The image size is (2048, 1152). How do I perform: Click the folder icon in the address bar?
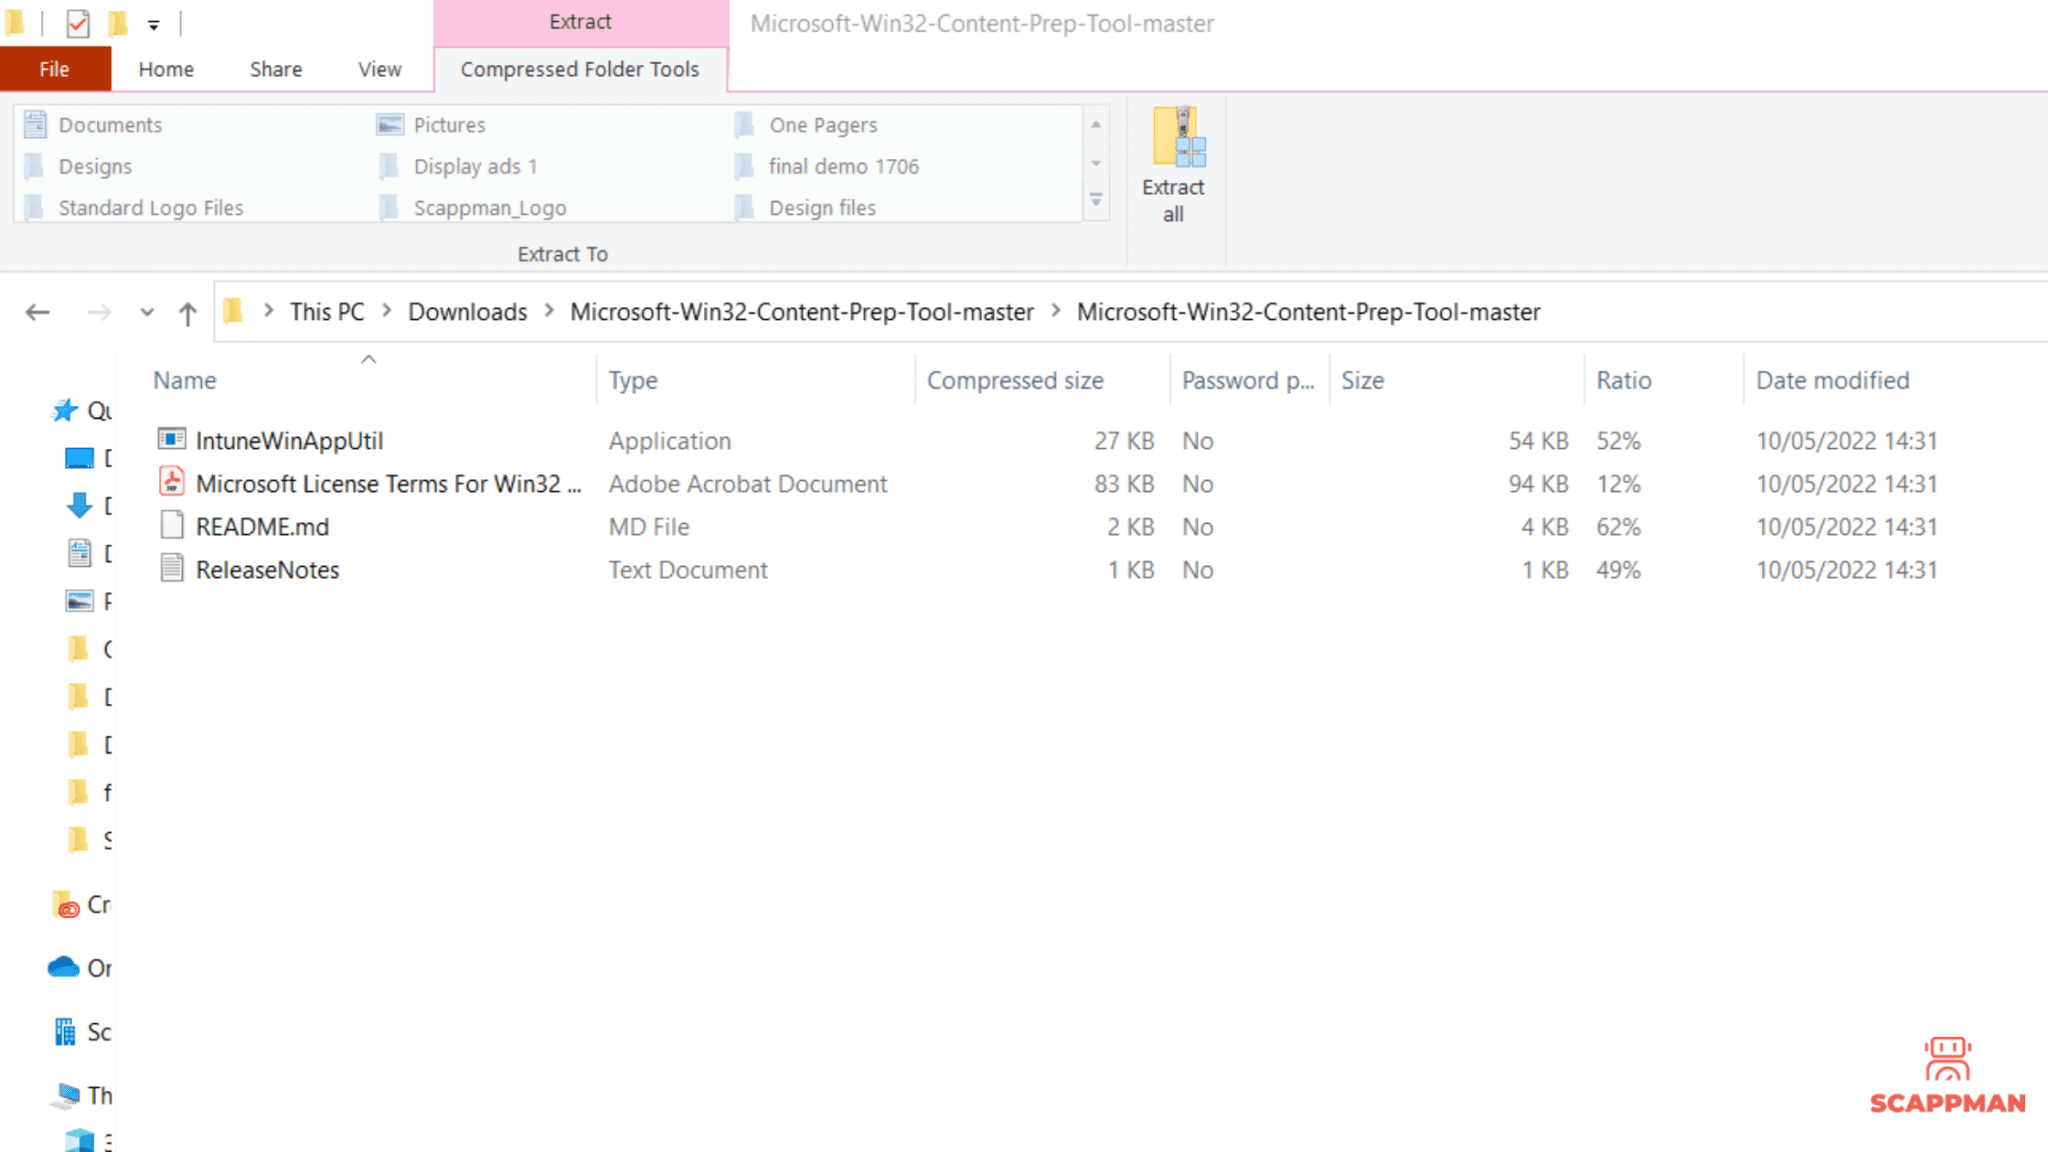point(233,311)
